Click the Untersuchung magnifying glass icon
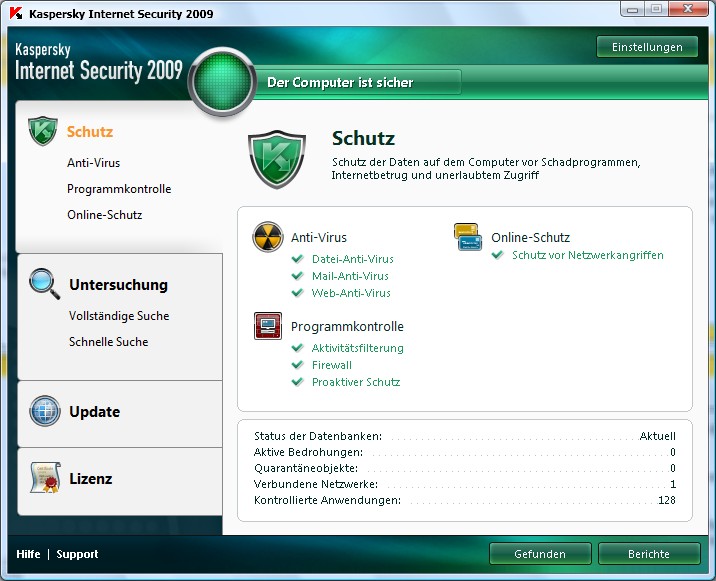This screenshot has width=716, height=581. 44,284
